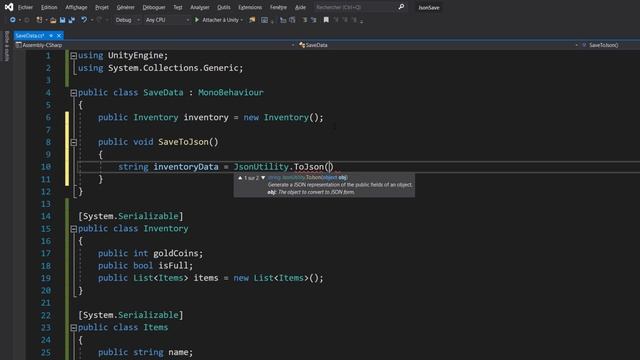Open the Fichier menu
Viewport: 640px width, 360px height.
25,7
